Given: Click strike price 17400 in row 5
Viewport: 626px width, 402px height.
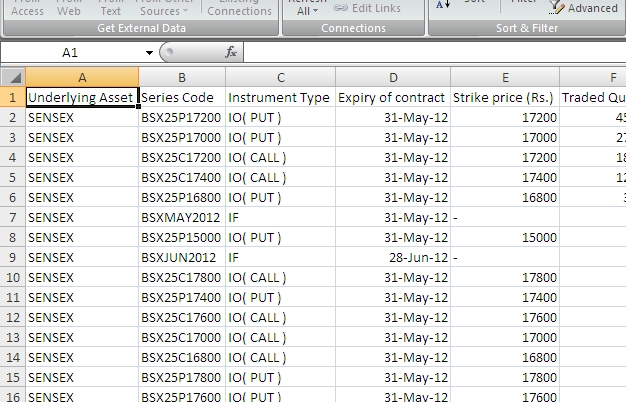Looking at the screenshot, I should coord(505,177).
